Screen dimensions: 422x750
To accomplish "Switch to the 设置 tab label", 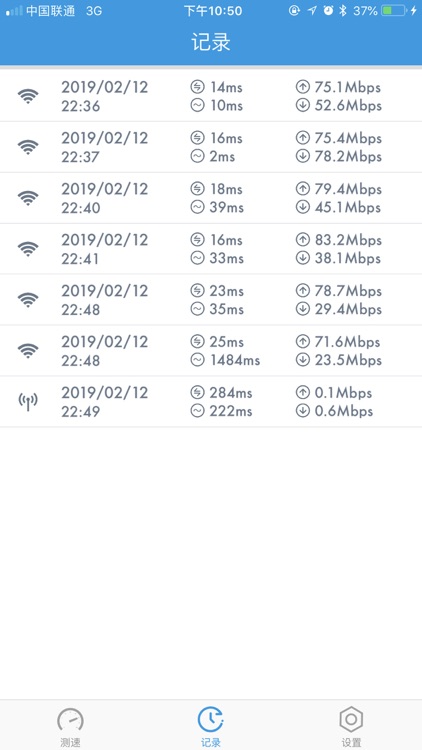I will point(351,742).
